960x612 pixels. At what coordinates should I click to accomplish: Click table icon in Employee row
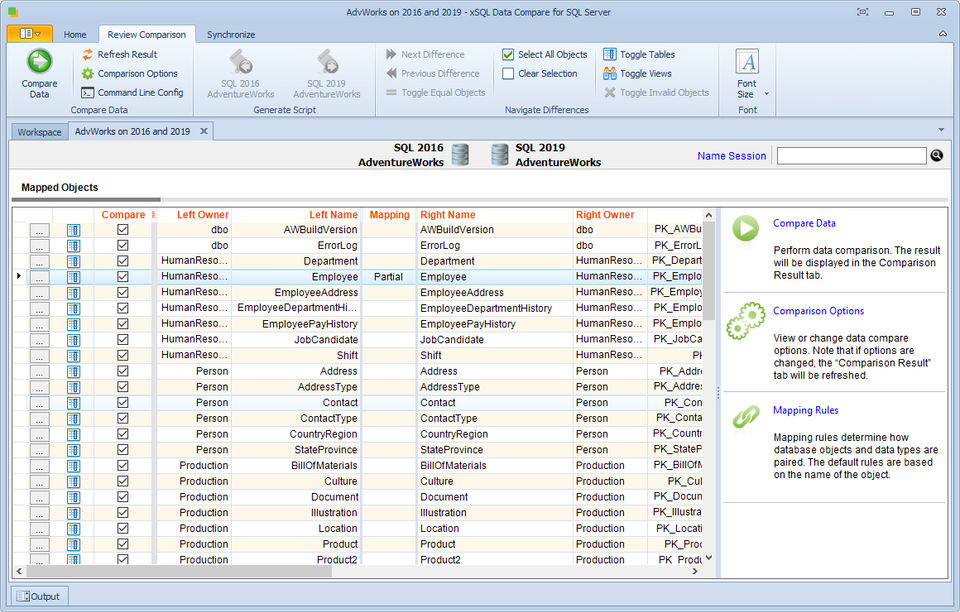[73, 277]
